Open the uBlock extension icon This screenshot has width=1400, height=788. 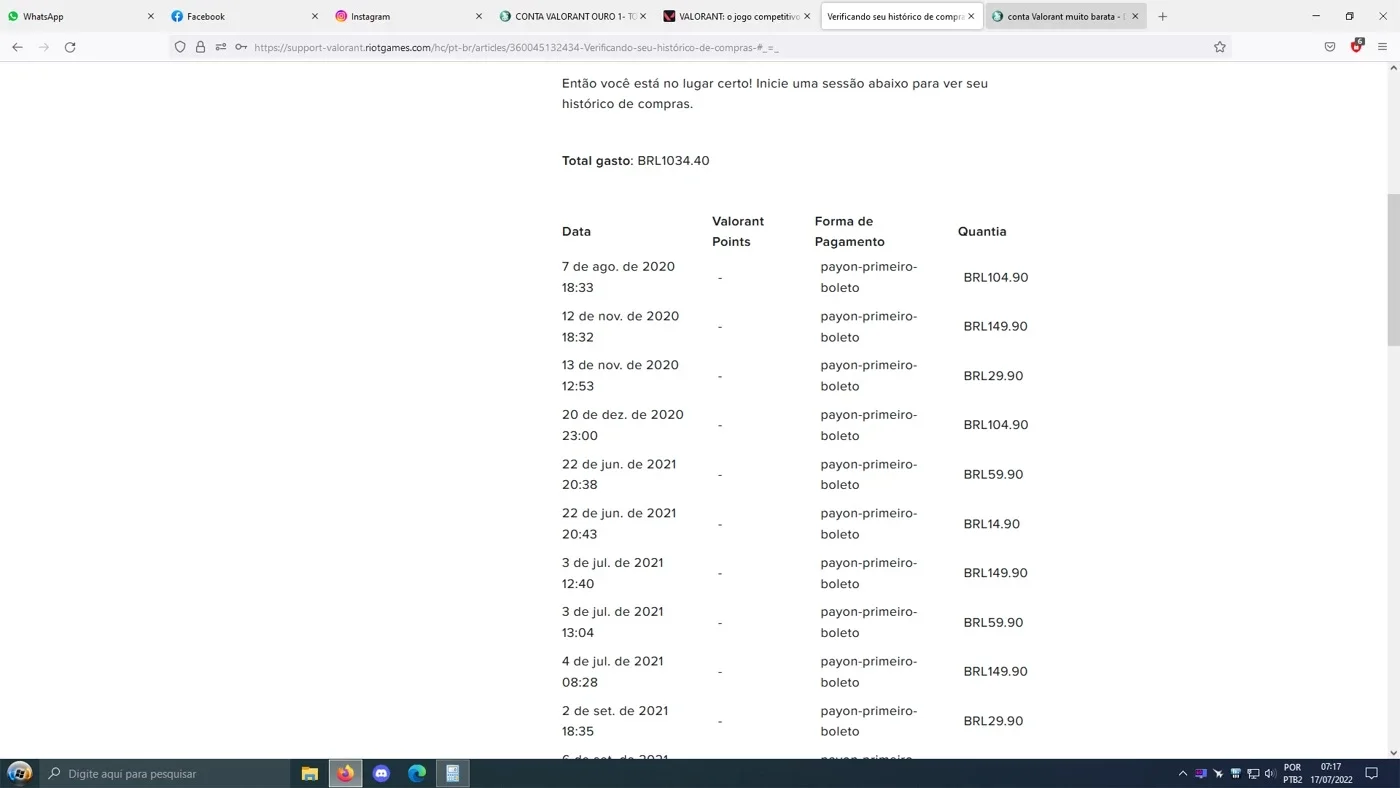click(1357, 46)
